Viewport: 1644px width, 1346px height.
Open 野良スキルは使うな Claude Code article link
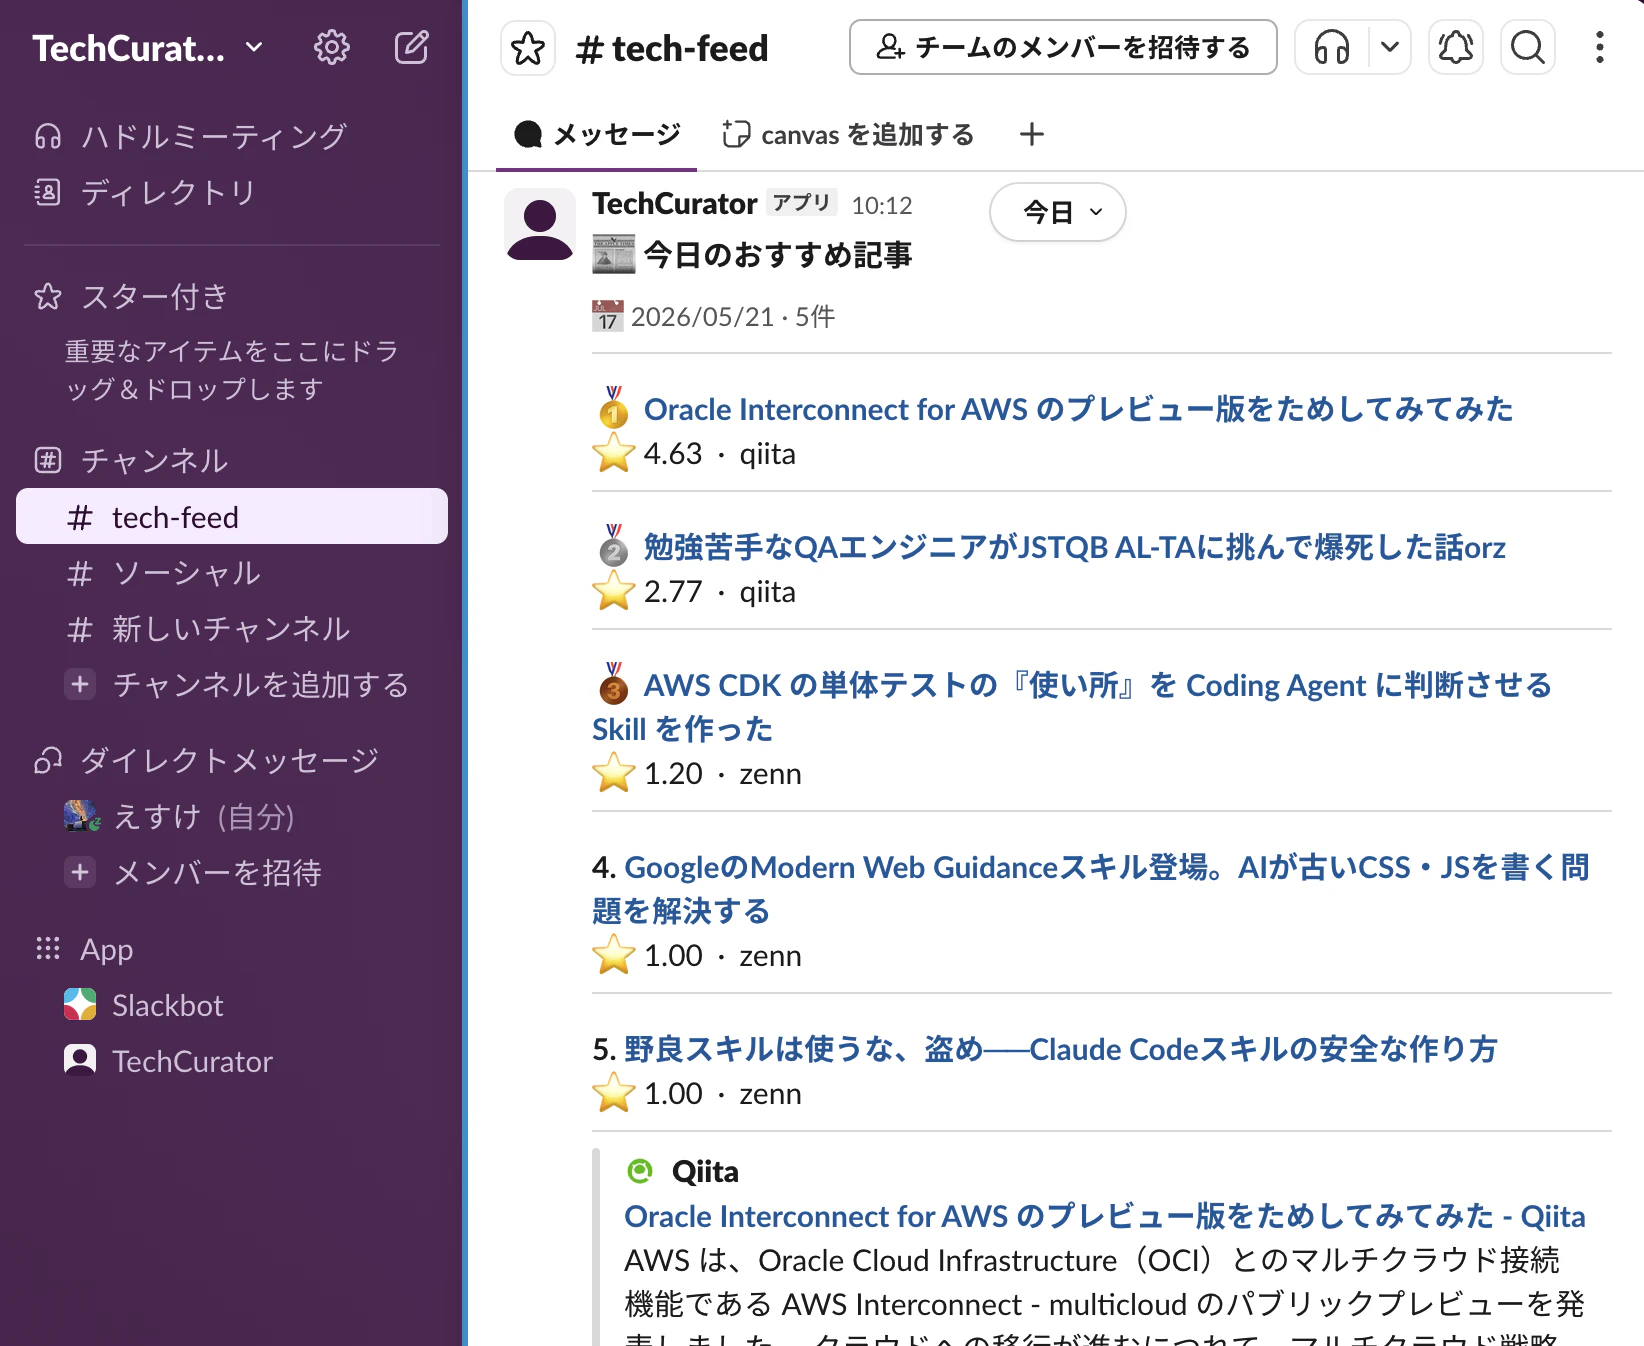(x=1060, y=1049)
